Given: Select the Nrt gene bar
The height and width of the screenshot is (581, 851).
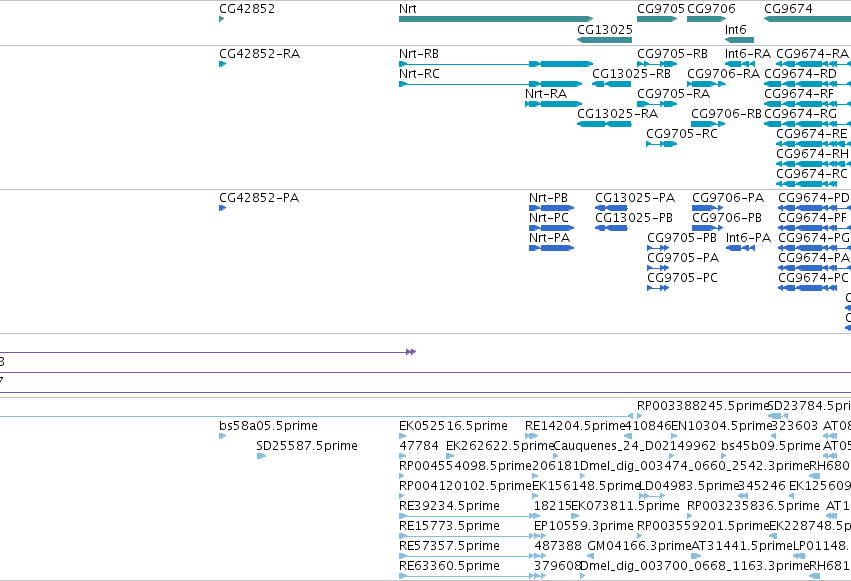Looking at the screenshot, I should click(x=496, y=20).
